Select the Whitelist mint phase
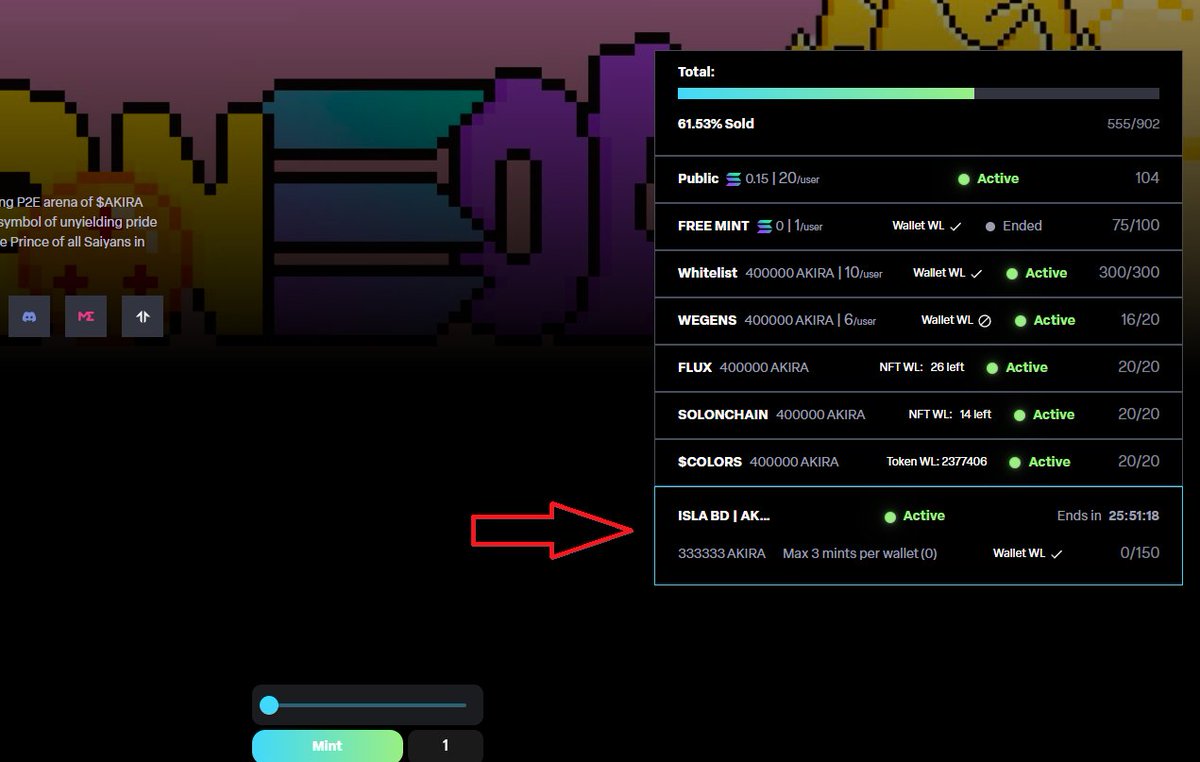Image resolution: width=1200 pixels, height=762 pixels. (x=918, y=273)
